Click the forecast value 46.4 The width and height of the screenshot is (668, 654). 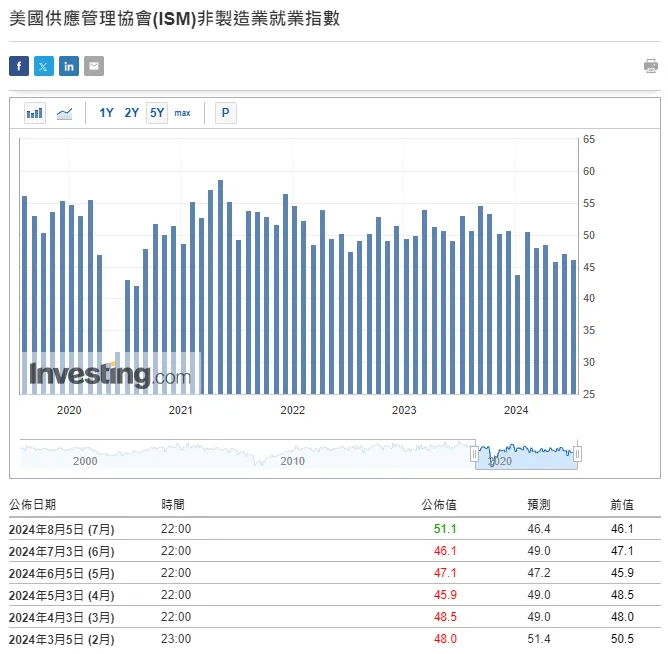[538, 529]
